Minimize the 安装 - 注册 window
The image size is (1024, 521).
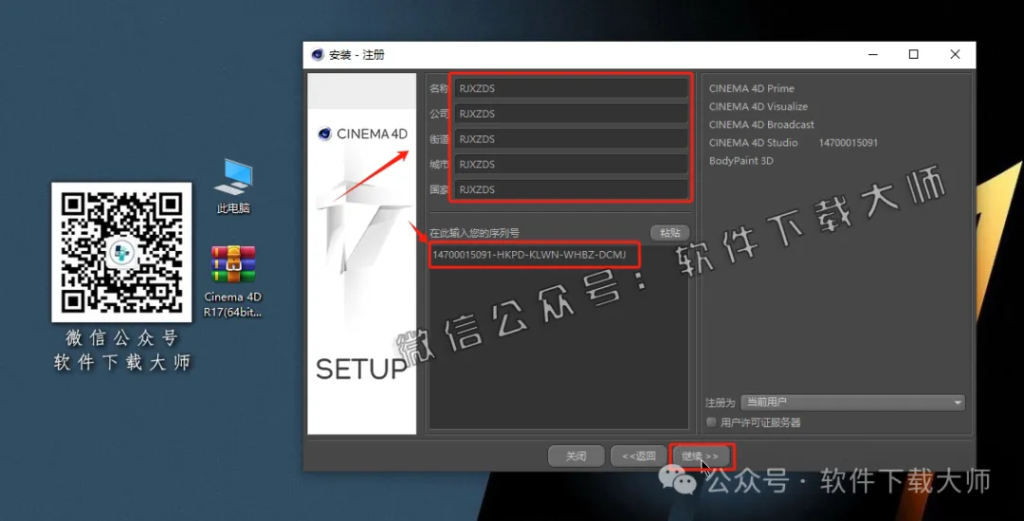click(872, 55)
